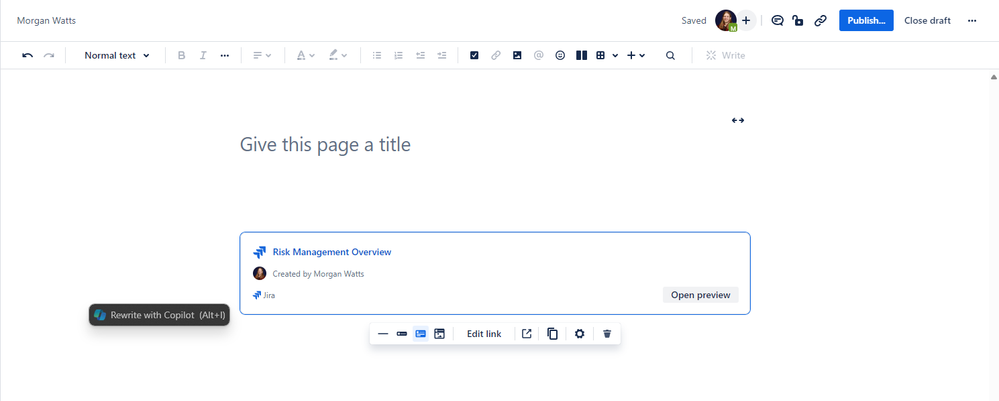
Task: Click Rewrite with Copilot popup
Action: [x=159, y=315]
